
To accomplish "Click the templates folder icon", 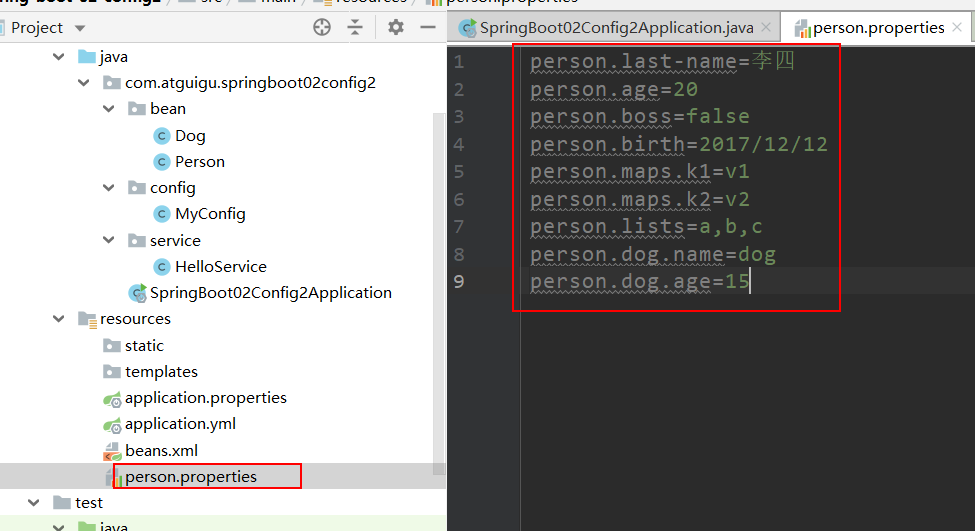I will tap(112, 372).
